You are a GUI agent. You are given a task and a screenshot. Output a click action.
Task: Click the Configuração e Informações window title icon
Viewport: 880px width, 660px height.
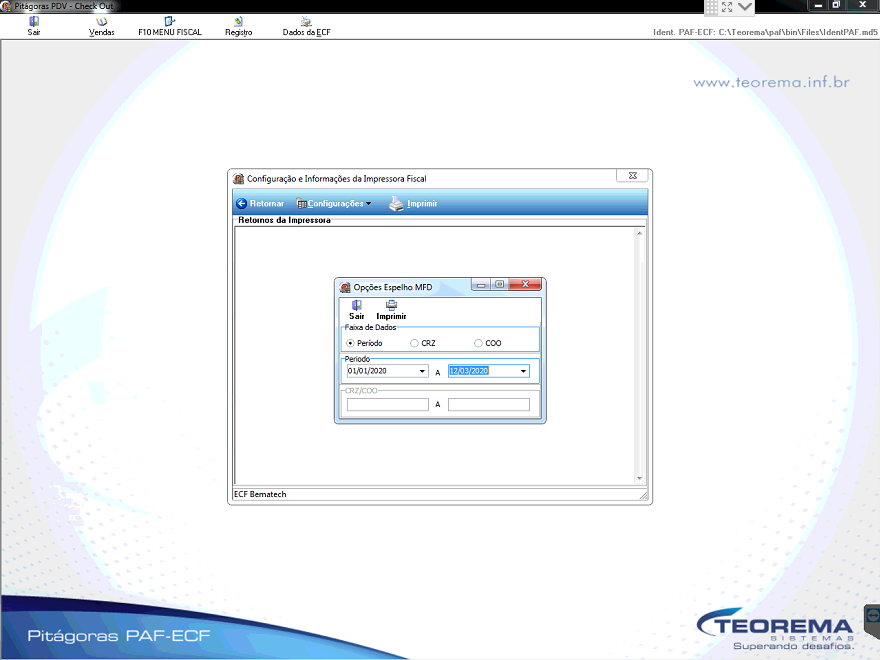(239, 178)
